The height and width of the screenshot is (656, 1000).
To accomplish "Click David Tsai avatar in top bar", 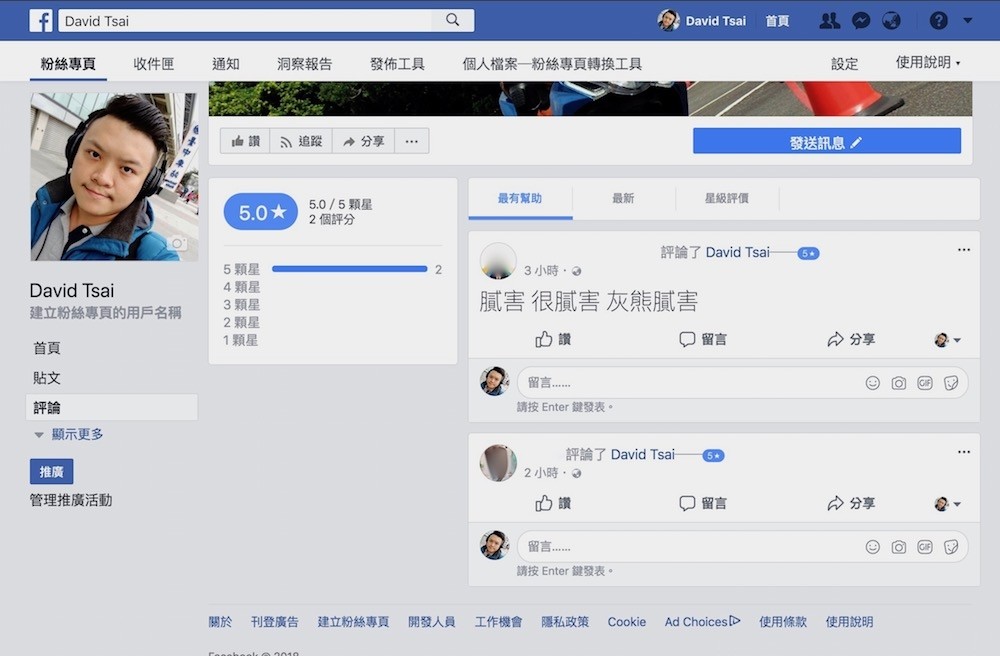I will [x=668, y=20].
